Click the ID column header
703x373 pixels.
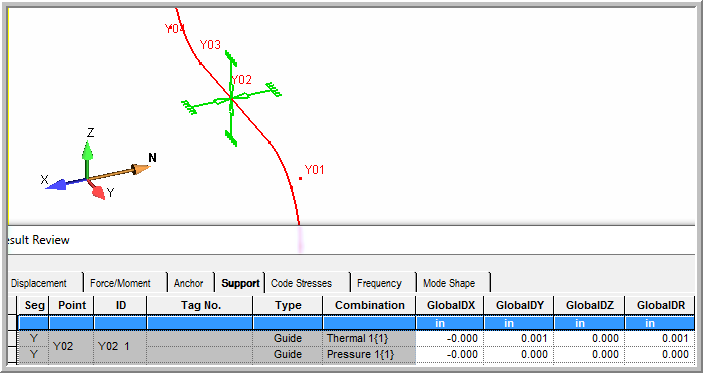point(121,305)
